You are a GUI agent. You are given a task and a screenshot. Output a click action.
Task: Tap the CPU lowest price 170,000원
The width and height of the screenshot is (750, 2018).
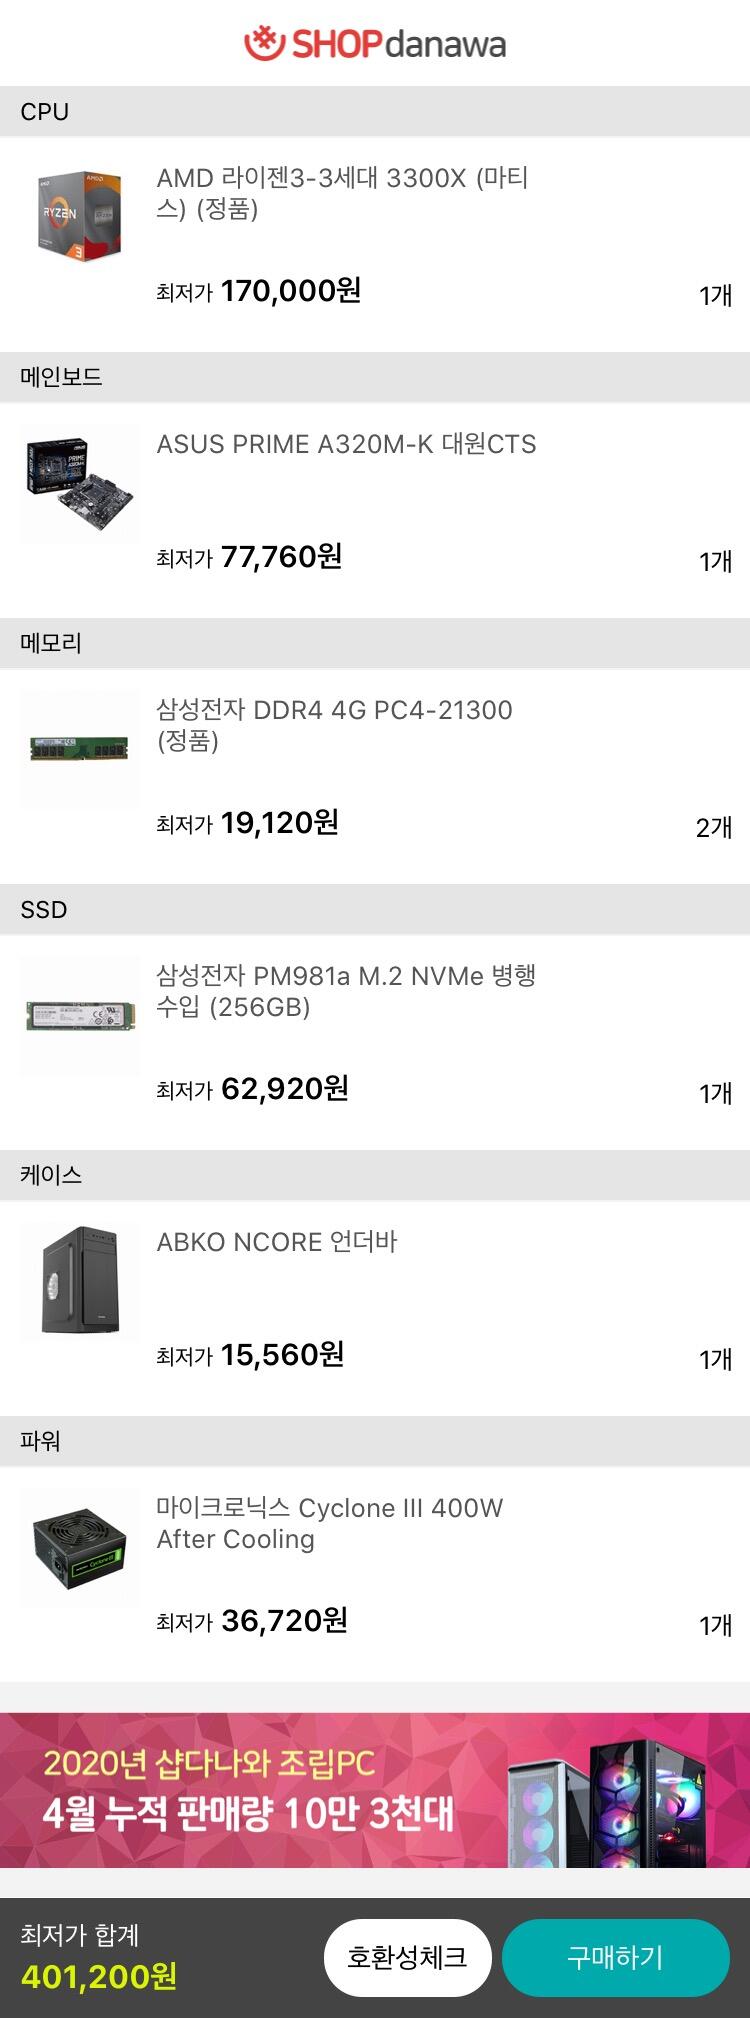click(290, 291)
